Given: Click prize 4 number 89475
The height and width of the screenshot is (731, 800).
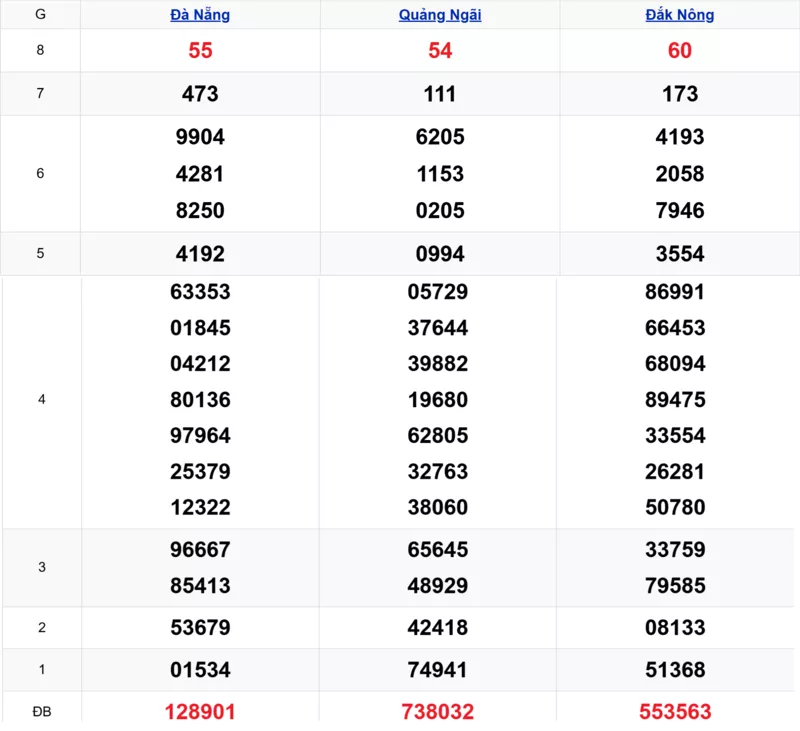Looking at the screenshot, I should tap(676, 400).
